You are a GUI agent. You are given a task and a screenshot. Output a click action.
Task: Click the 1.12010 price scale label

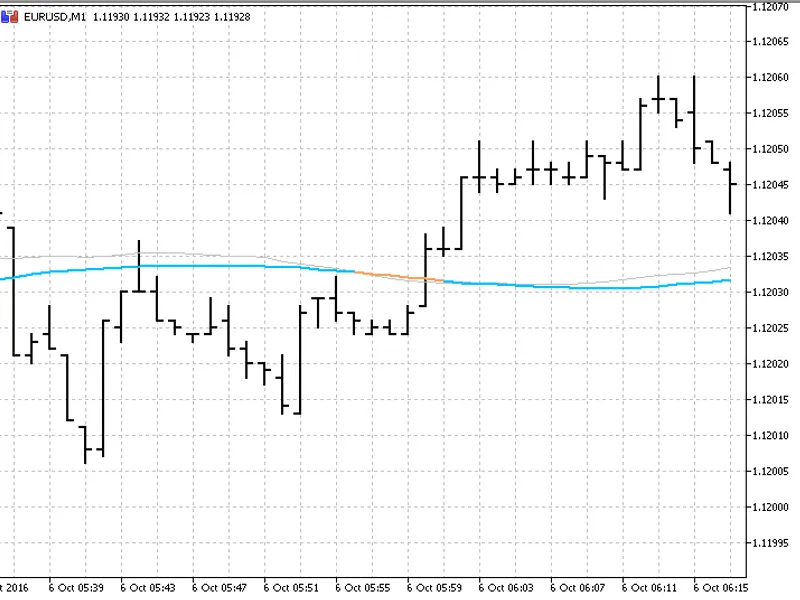tap(770, 435)
